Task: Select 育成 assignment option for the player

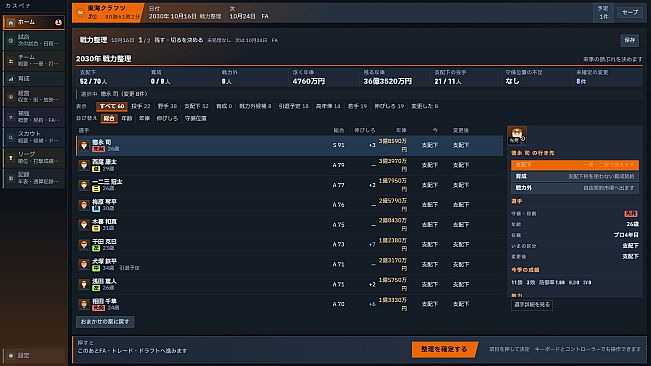Action: [575, 176]
